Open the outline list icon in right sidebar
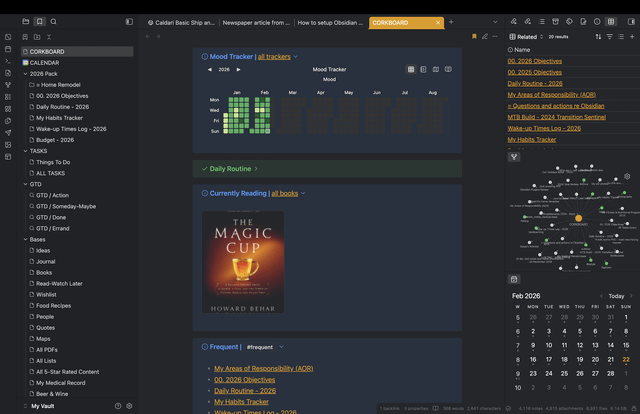640x414 pixels. (x=542, y=22)
